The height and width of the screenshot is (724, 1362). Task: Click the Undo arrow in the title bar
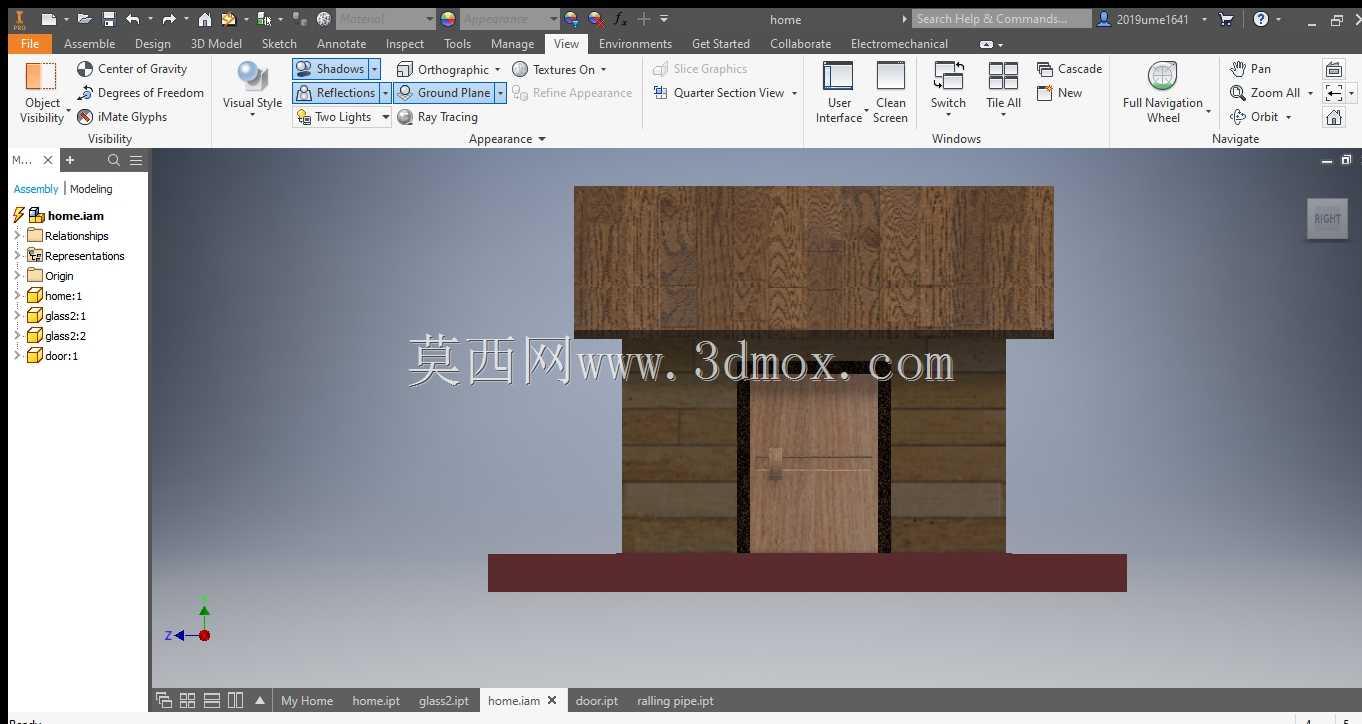point(132,19)
